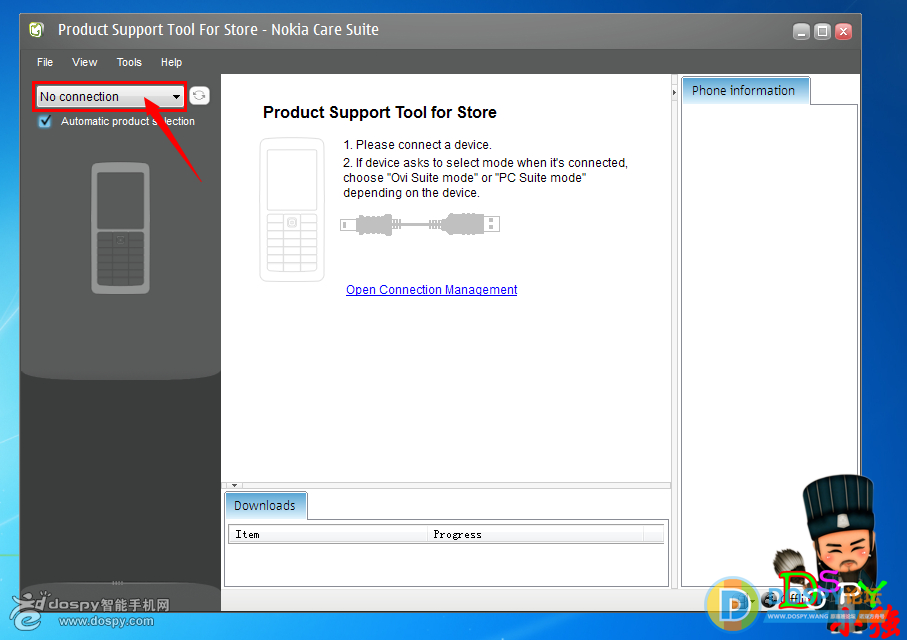
Task: Collapse the Downloads panel arrow
Action: [234, 485]
